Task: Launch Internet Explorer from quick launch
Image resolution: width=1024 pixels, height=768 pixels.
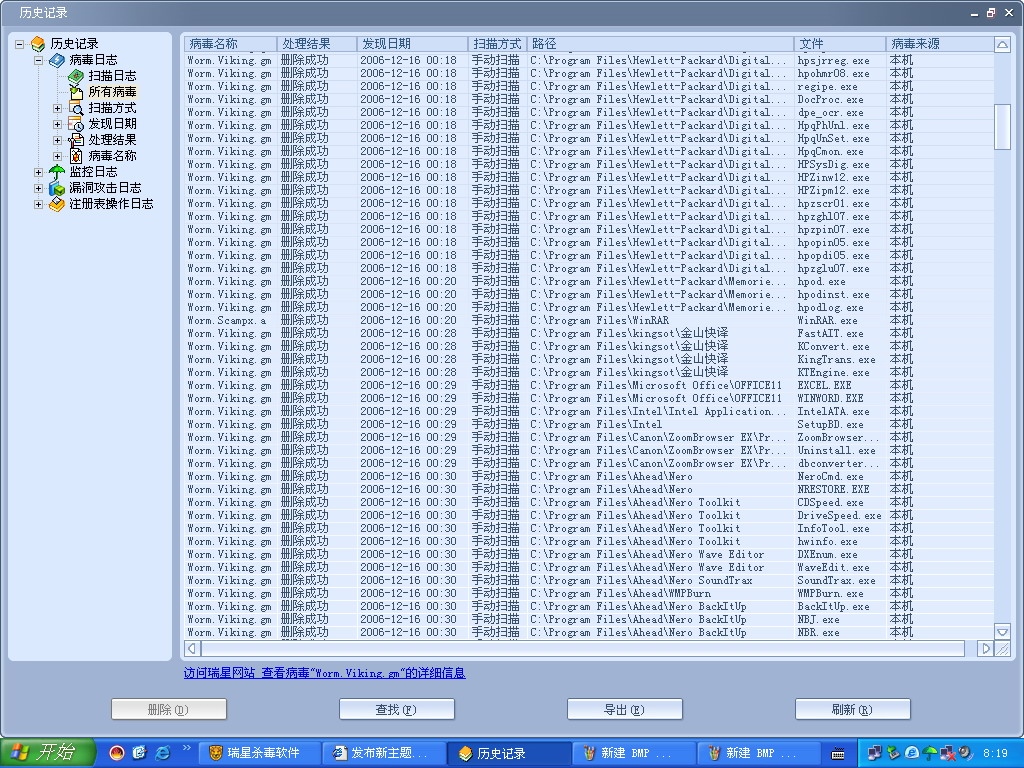Action: [x=161, y=753]
